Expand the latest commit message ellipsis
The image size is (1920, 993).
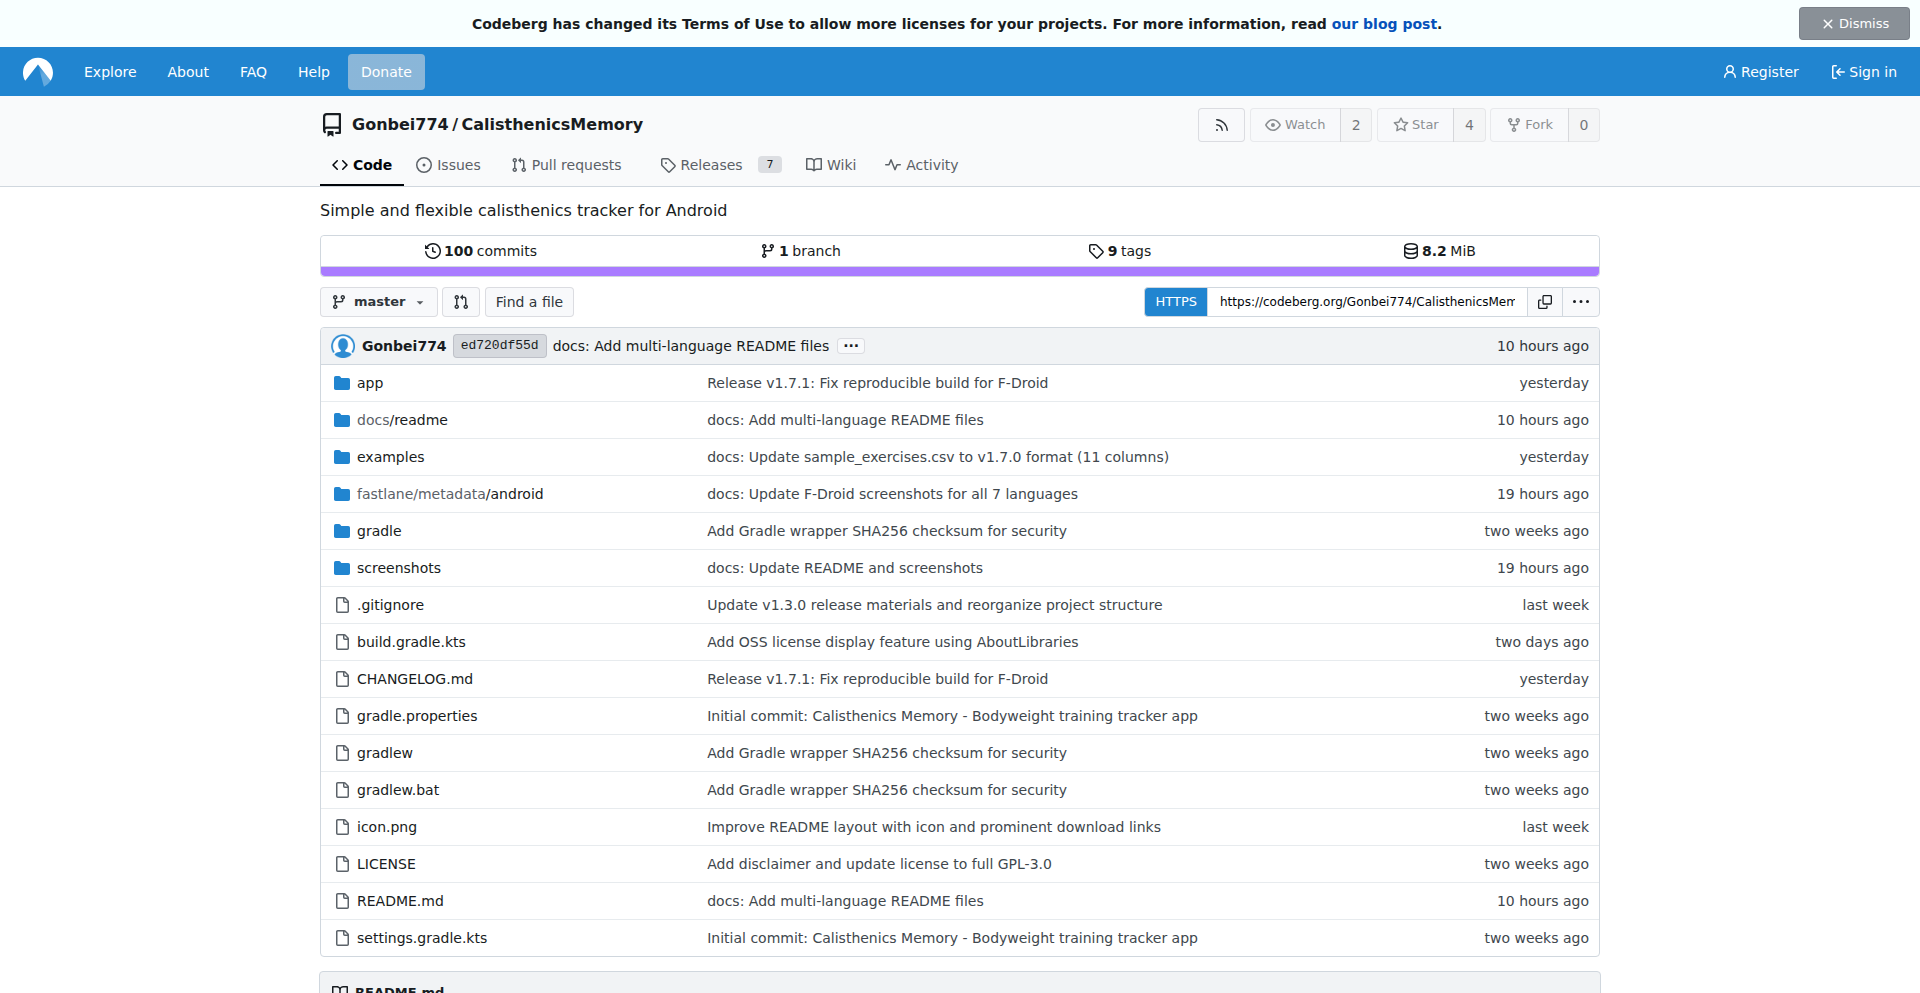pyautogui.click(x=851, y=346)
